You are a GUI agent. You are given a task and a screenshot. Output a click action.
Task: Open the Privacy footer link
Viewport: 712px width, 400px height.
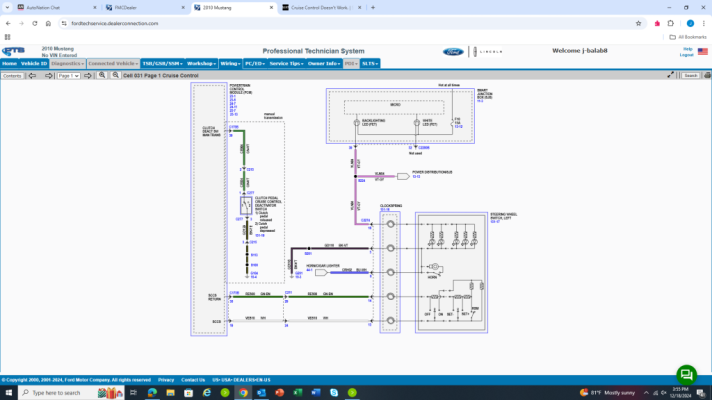166,380
